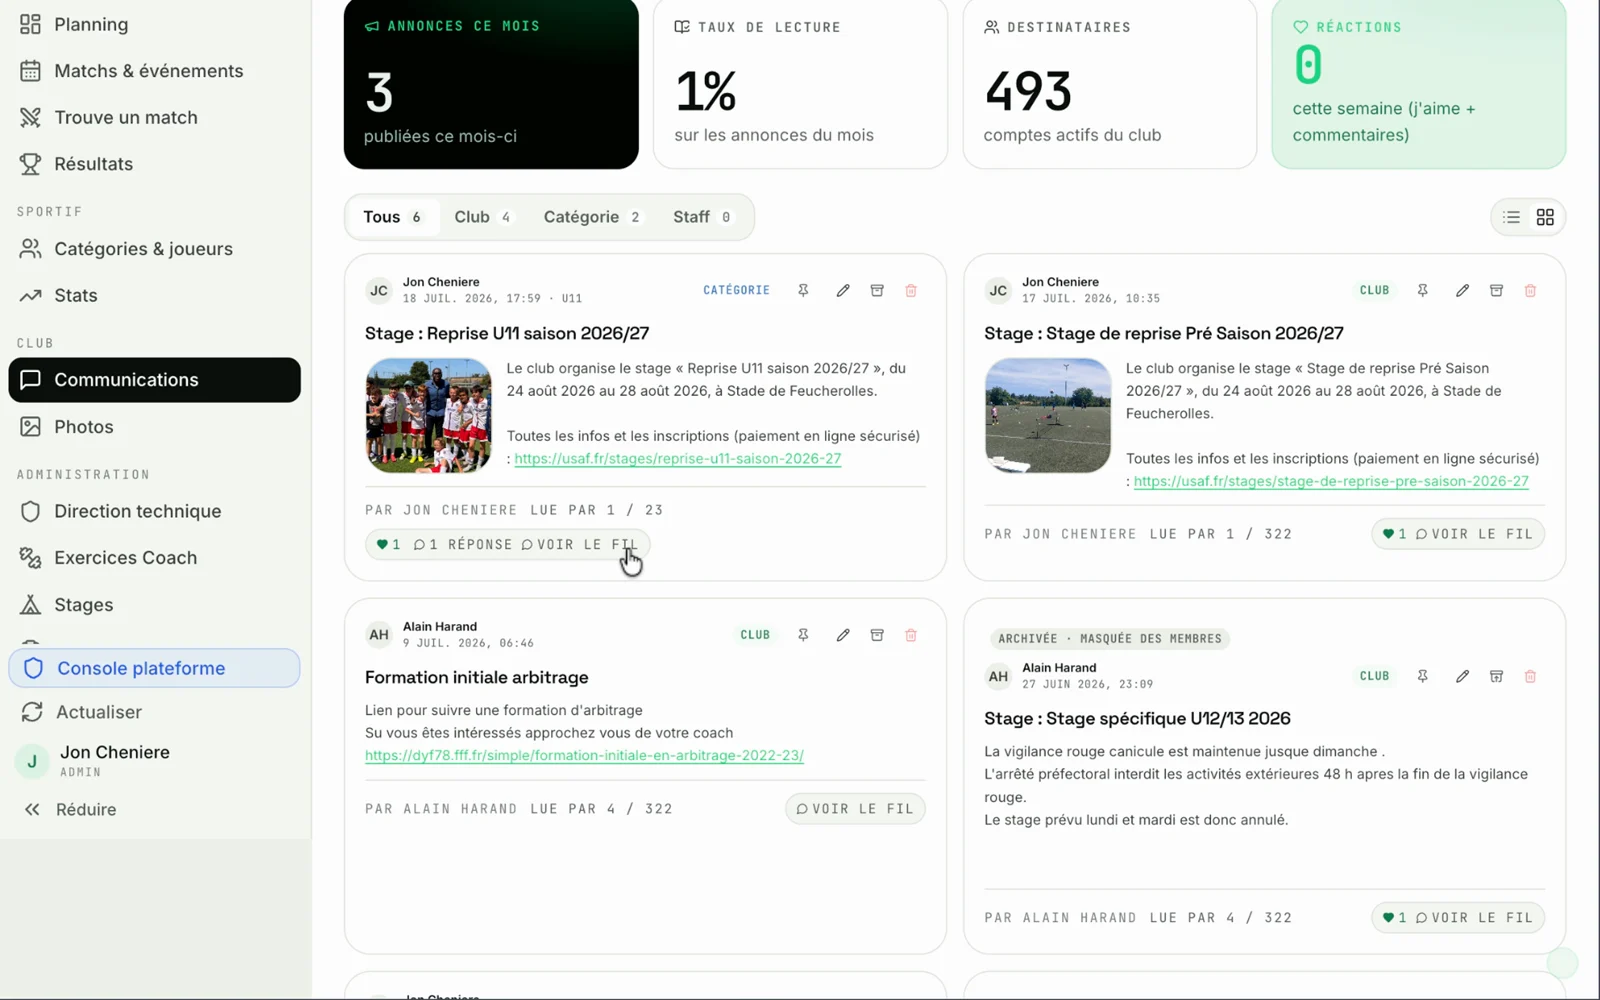Select the Club filter tab

pyautogui.click(x=482, y=217)
